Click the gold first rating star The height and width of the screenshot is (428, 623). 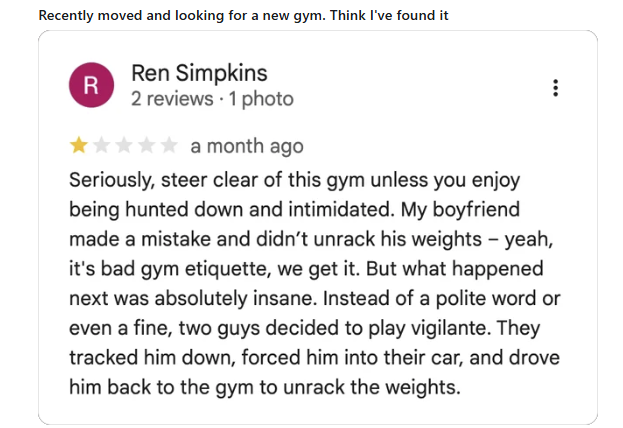(x=78, y=146)
